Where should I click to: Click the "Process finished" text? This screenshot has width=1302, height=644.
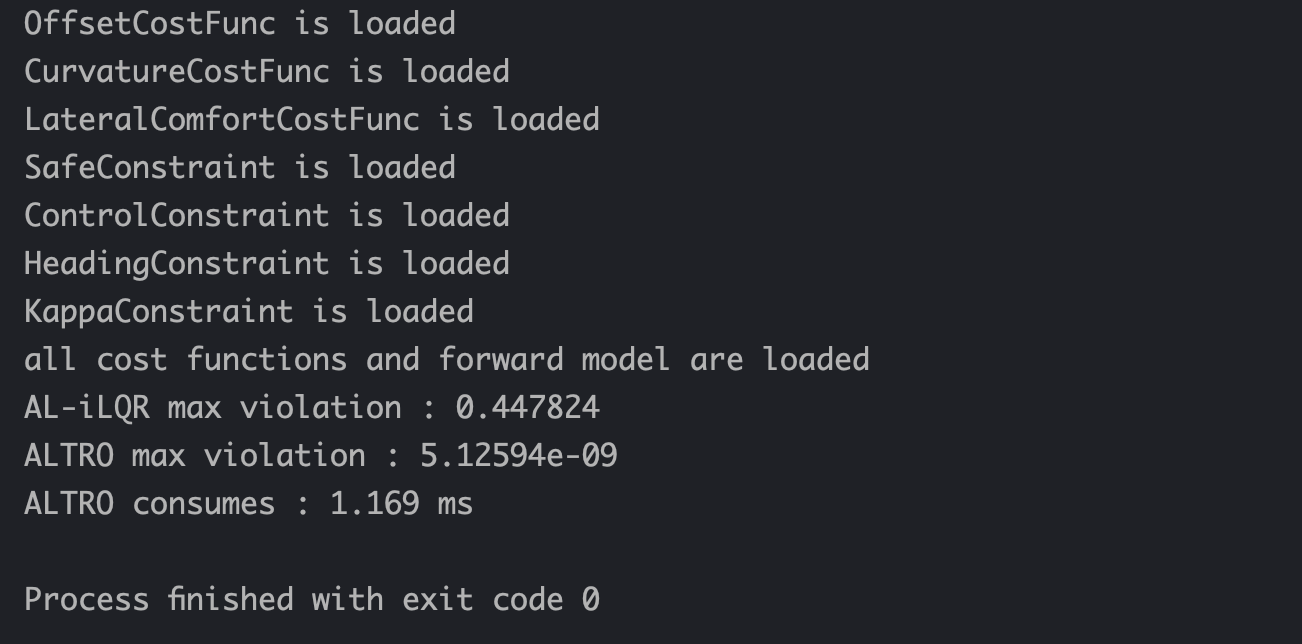(159, 599)
